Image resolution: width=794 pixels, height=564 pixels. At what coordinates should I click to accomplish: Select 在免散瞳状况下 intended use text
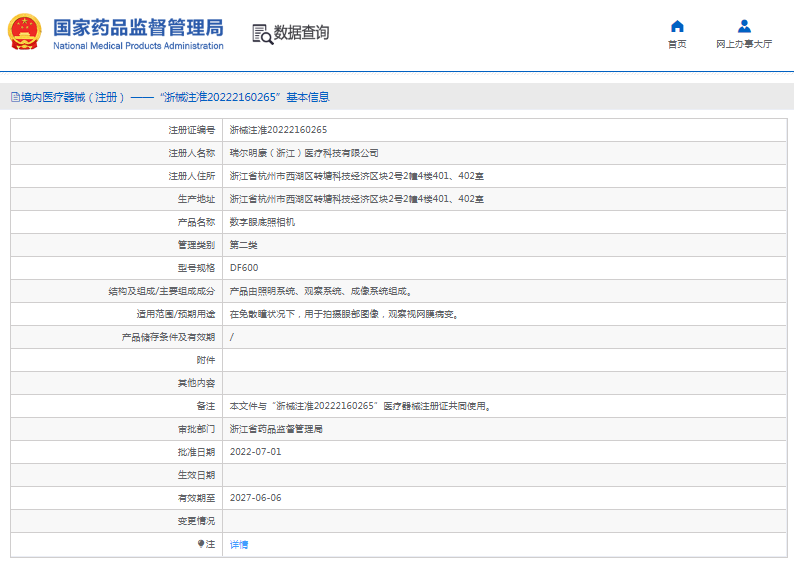344,314
